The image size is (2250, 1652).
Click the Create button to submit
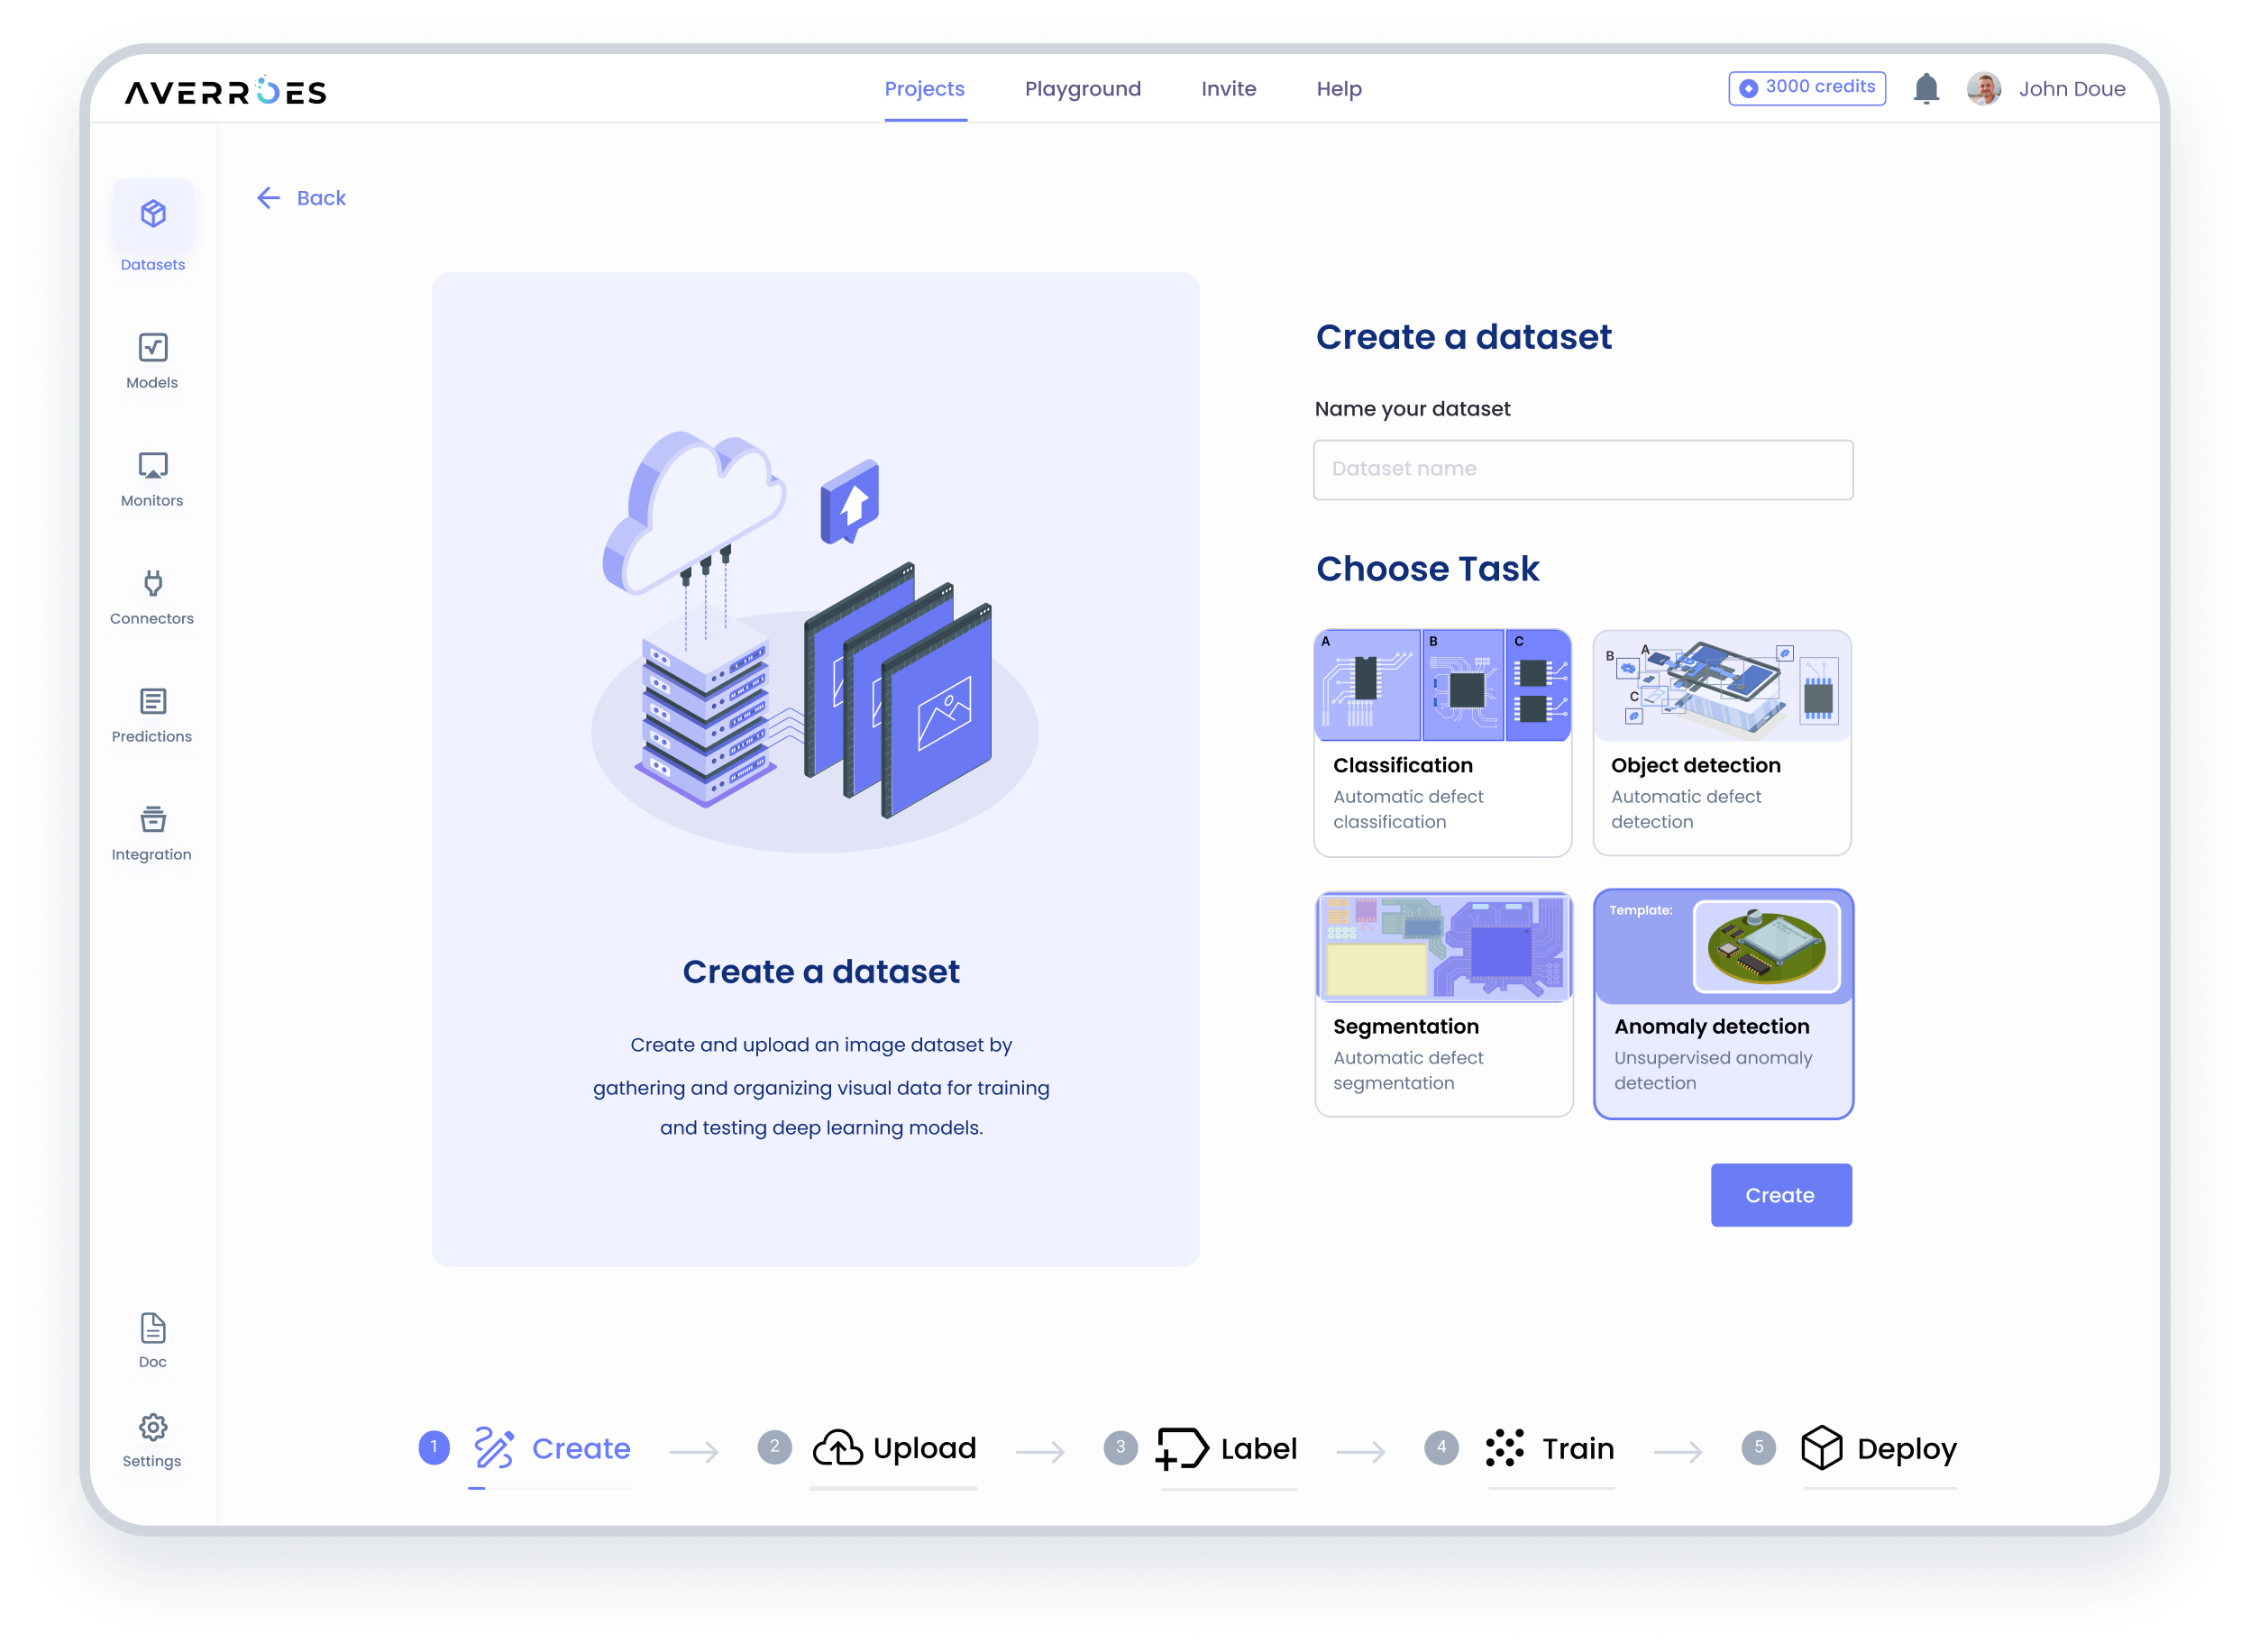[x=1779, y=1194]
